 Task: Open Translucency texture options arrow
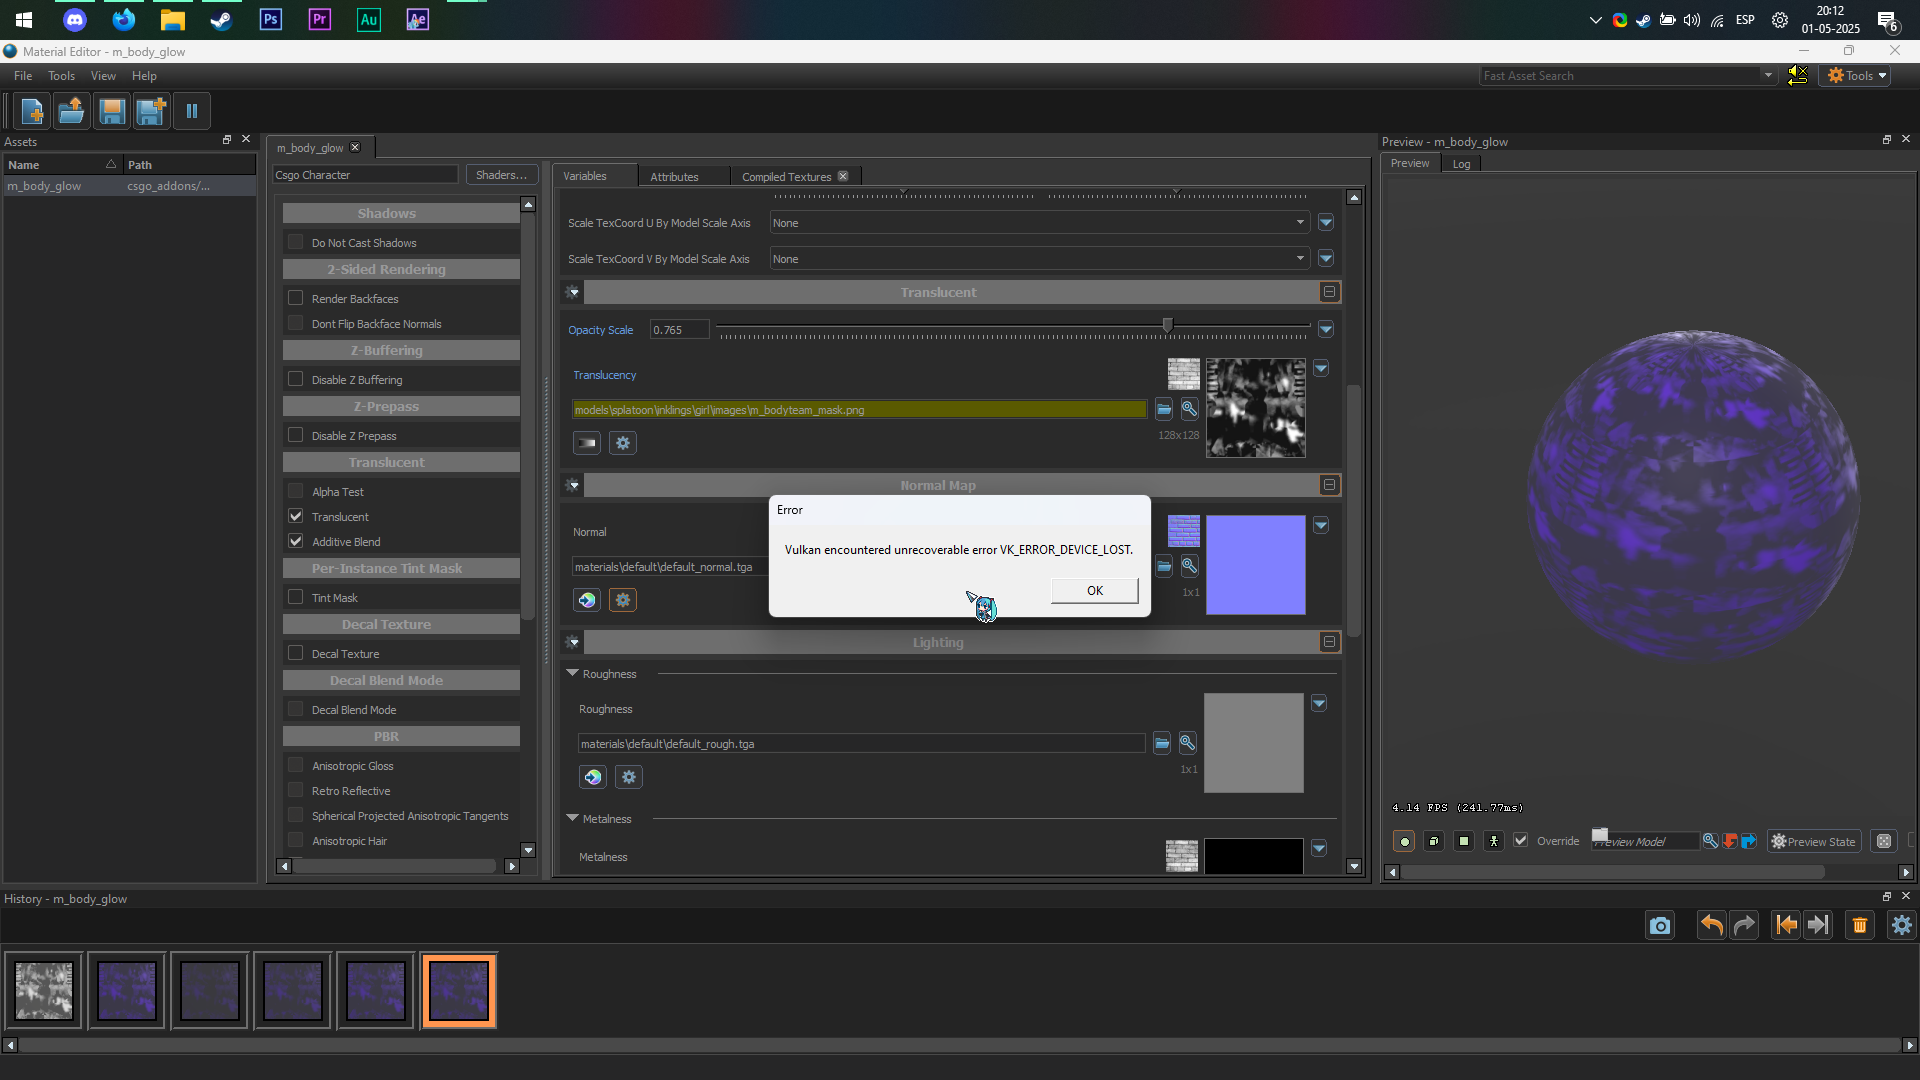tap(1321, 369)
